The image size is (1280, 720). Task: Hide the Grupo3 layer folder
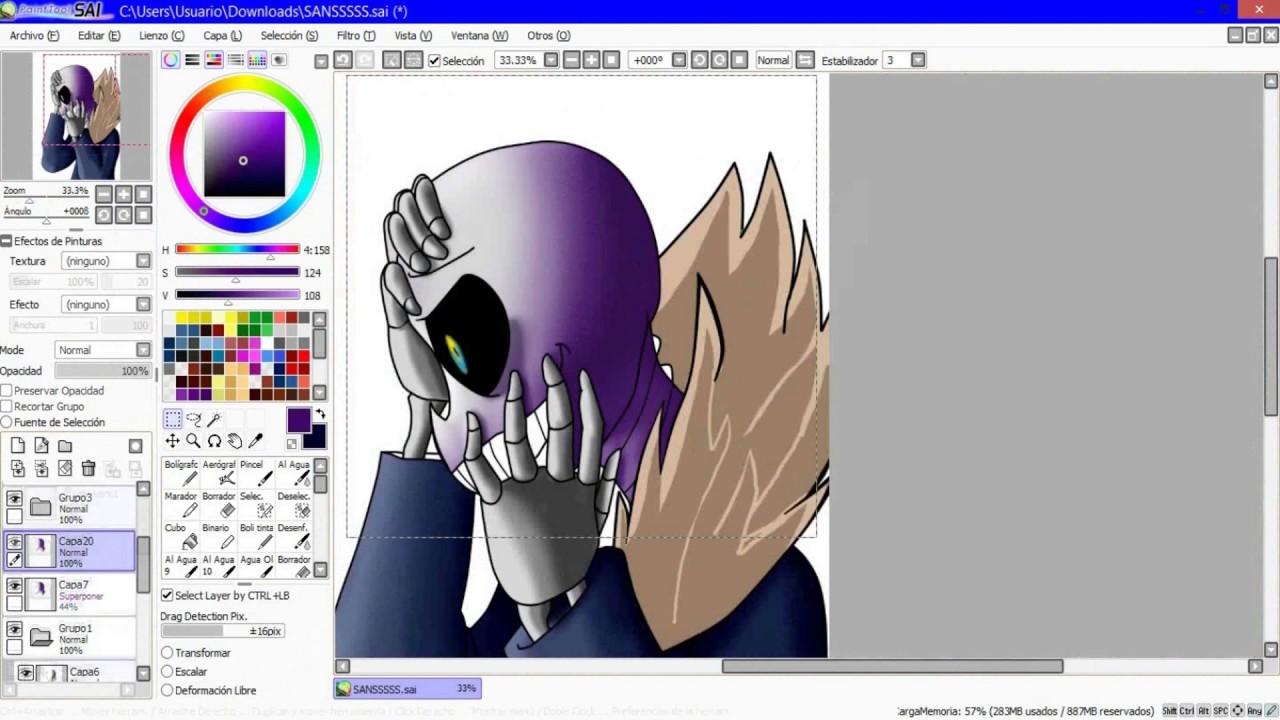(x=14, y=498)
